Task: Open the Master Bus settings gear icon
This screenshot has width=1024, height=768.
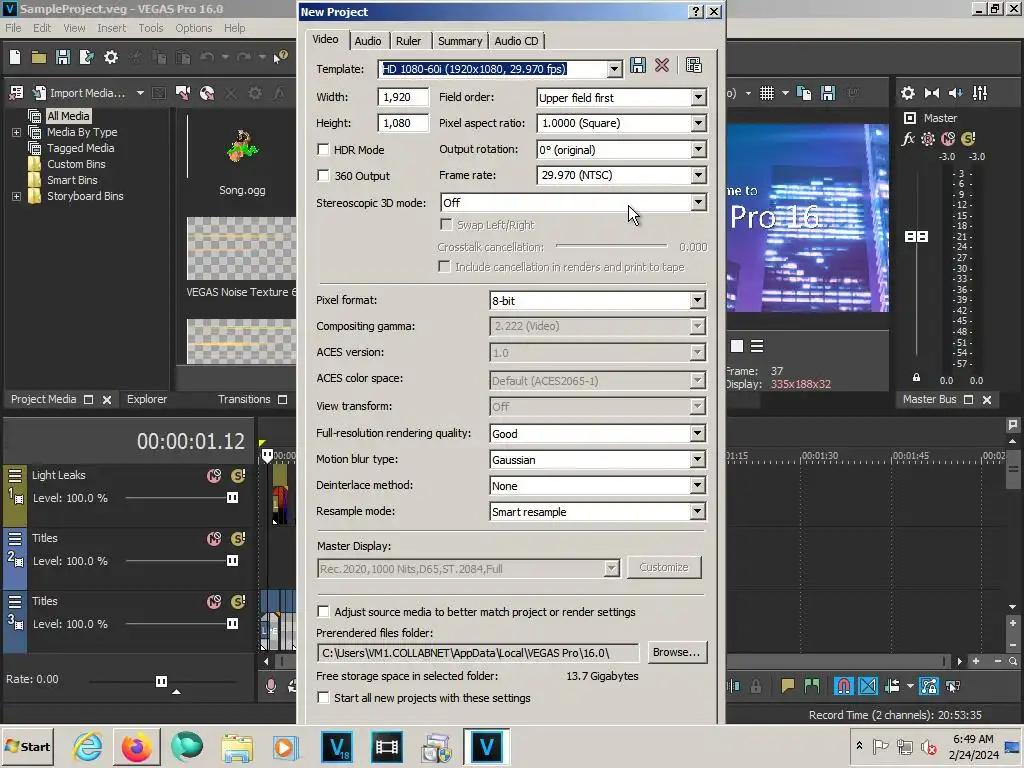Action: [x=908, y=93]
